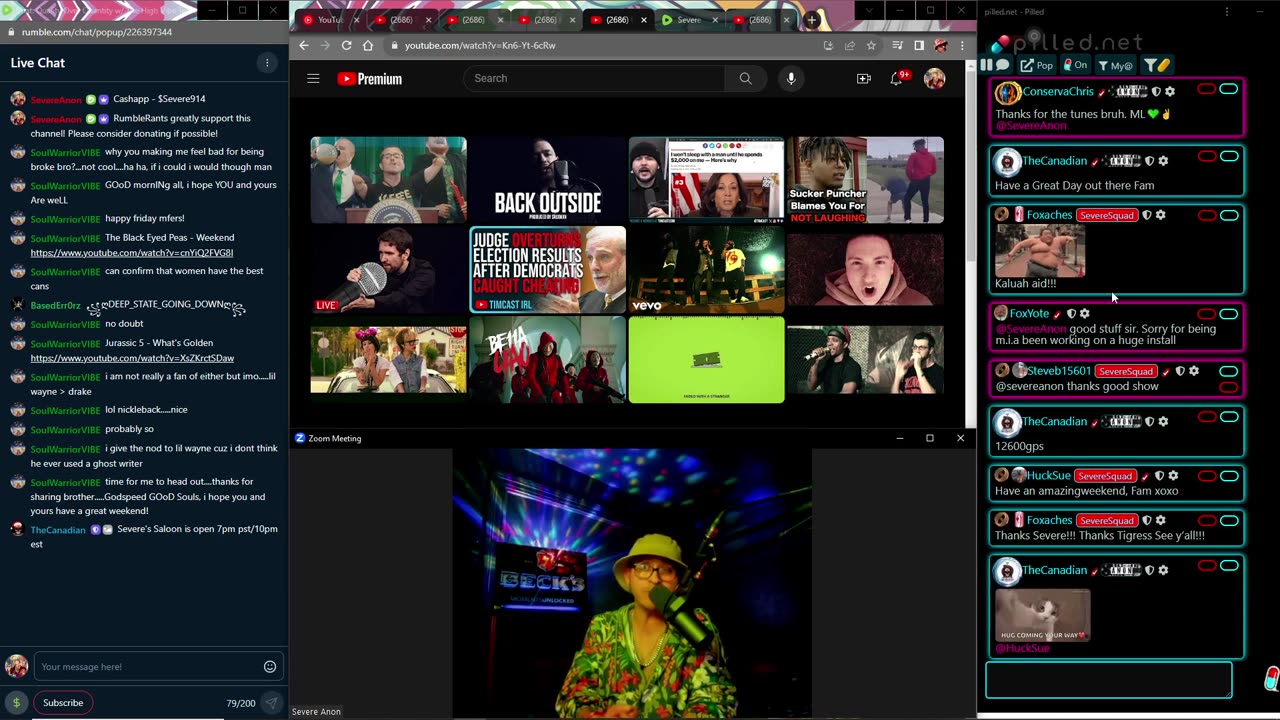Click the Foxaches username above 'Kaluah aid!!!'

coord(1049,215)
